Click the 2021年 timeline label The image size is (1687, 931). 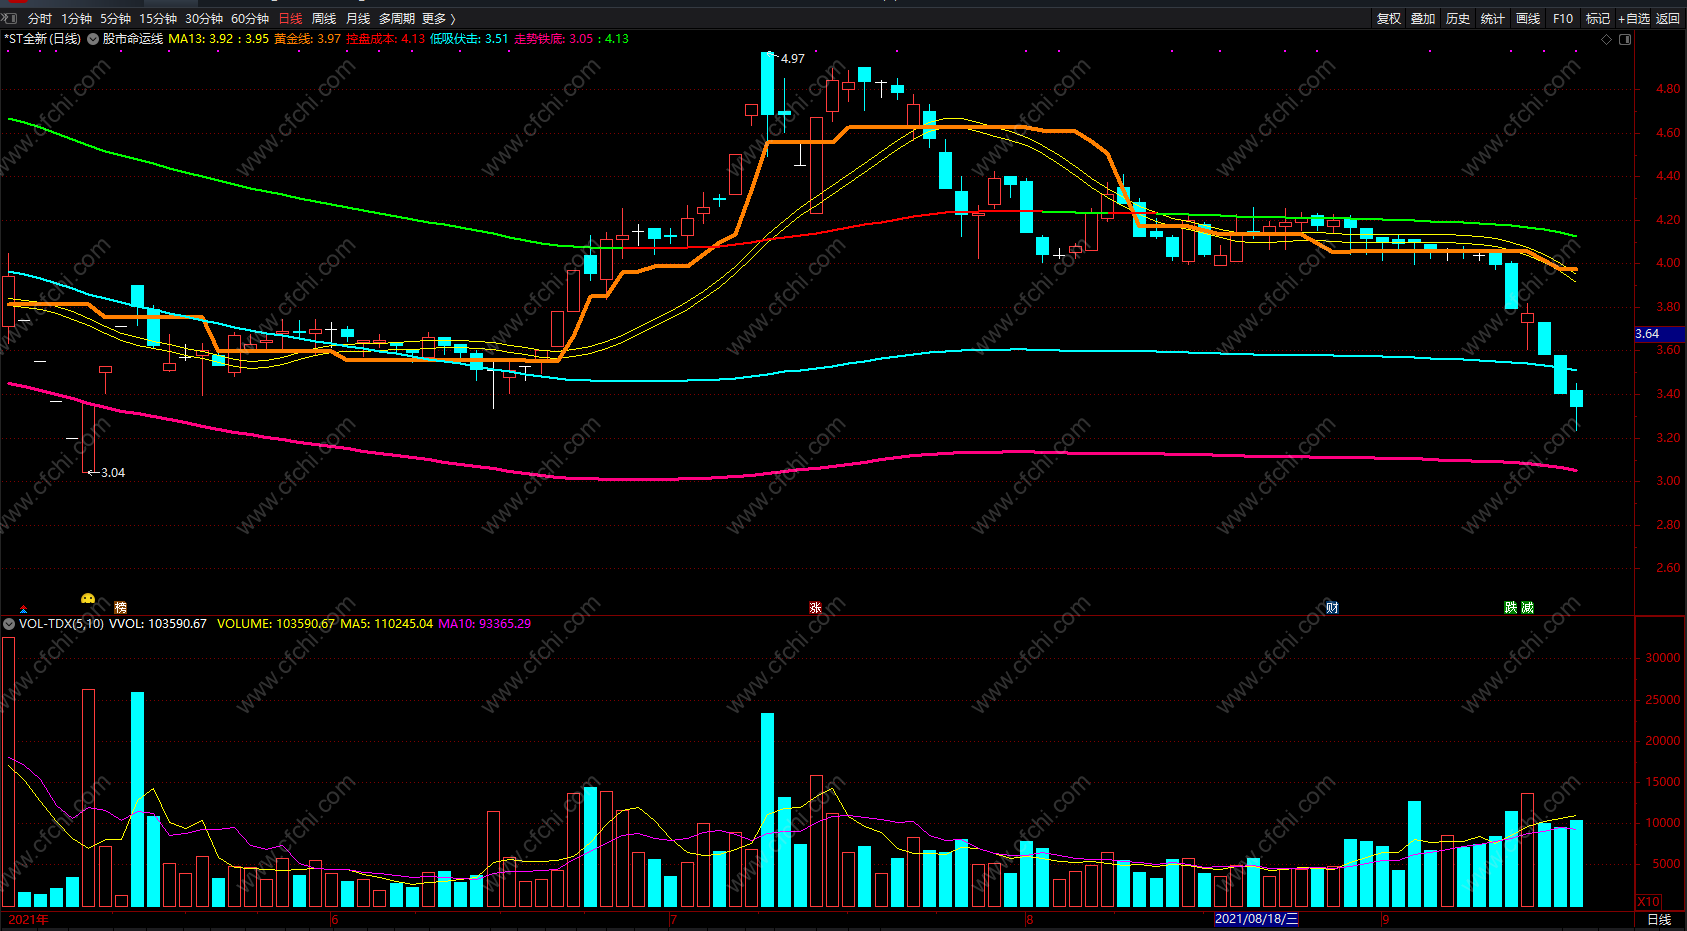click(x=28, y=920)
